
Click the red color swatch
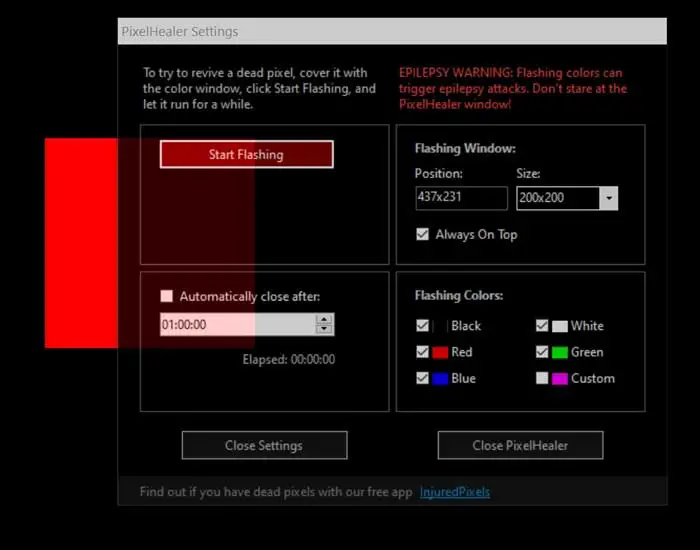(x=440, y=352)
